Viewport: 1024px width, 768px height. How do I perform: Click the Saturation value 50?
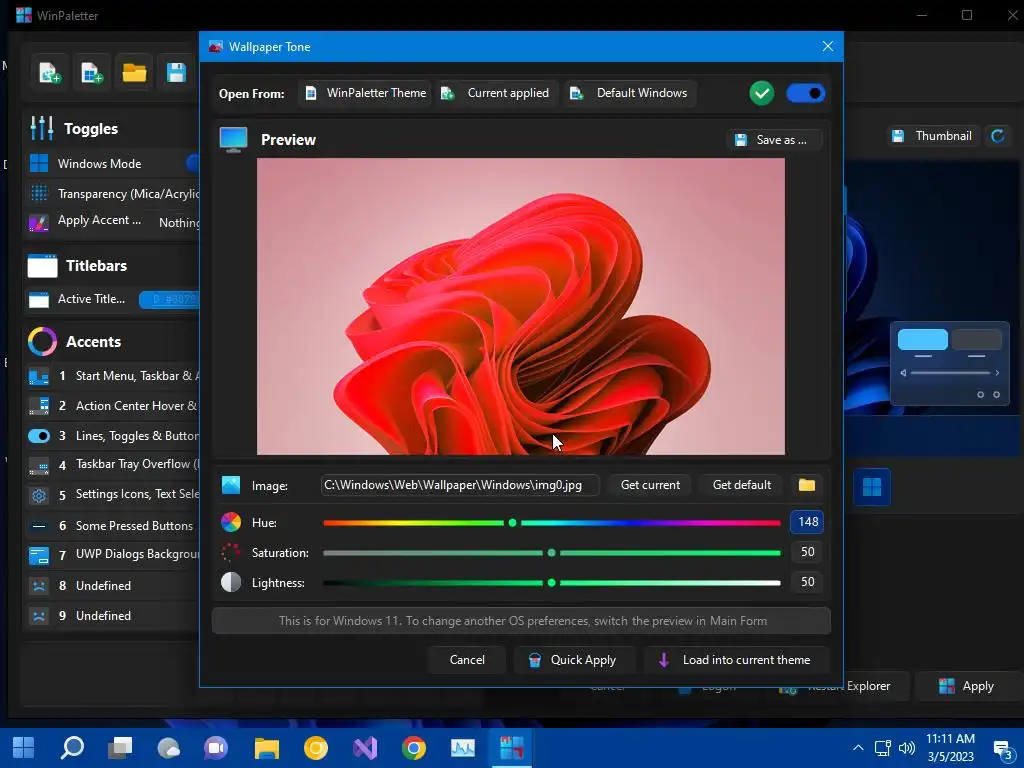click(807, 552)
